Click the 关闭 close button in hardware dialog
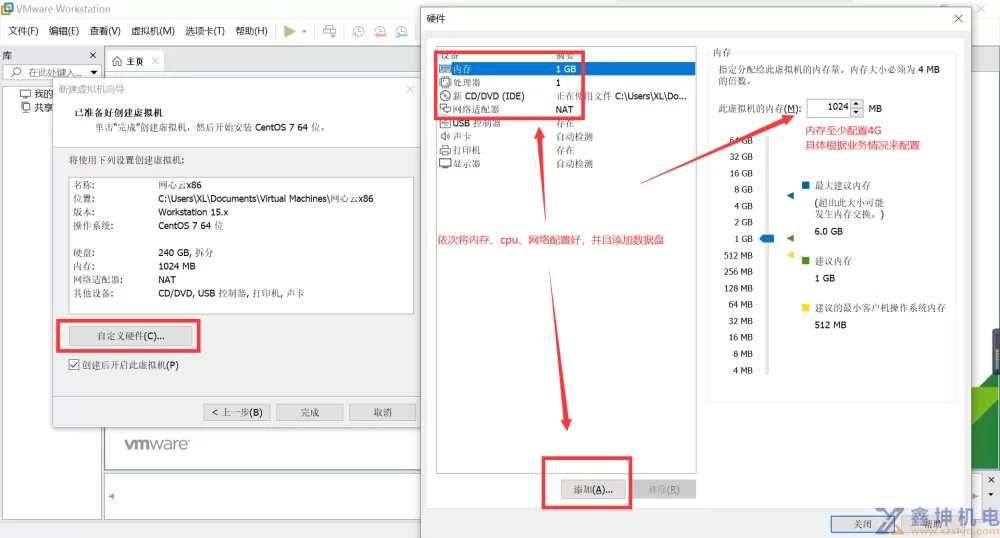1000x538 pixels. point(862,524)
